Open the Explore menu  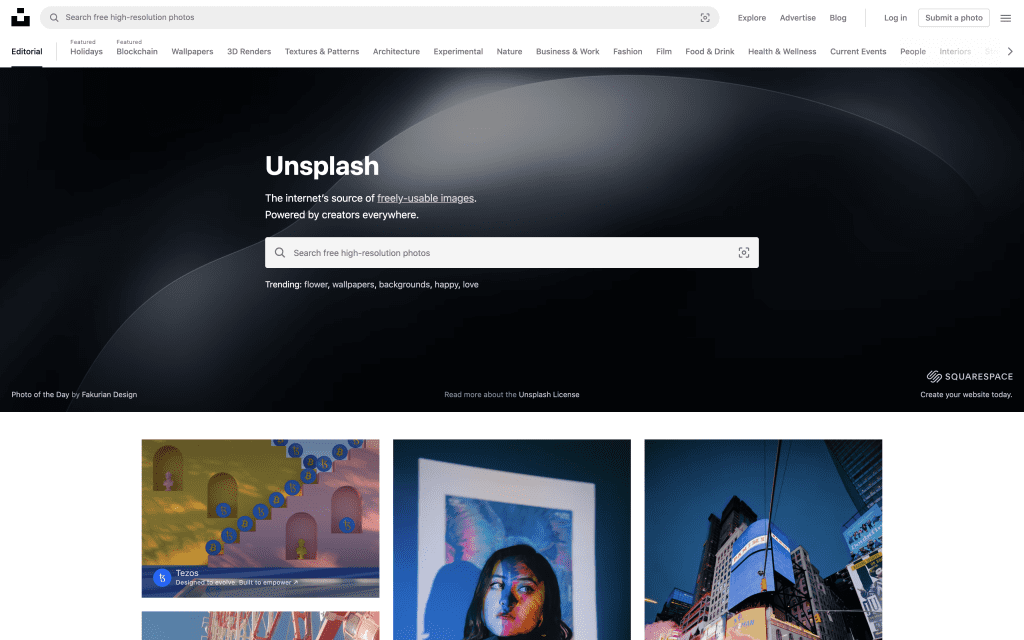pos(752,18)
